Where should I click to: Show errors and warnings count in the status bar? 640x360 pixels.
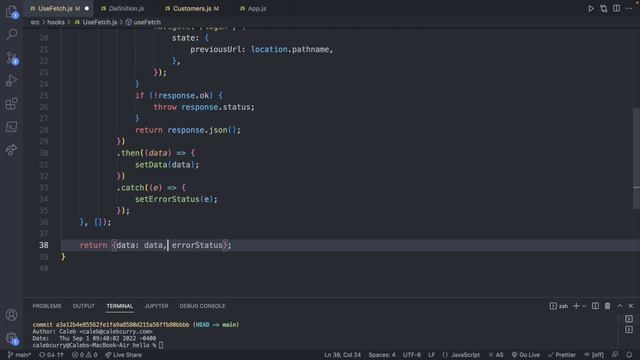(84, 355)
